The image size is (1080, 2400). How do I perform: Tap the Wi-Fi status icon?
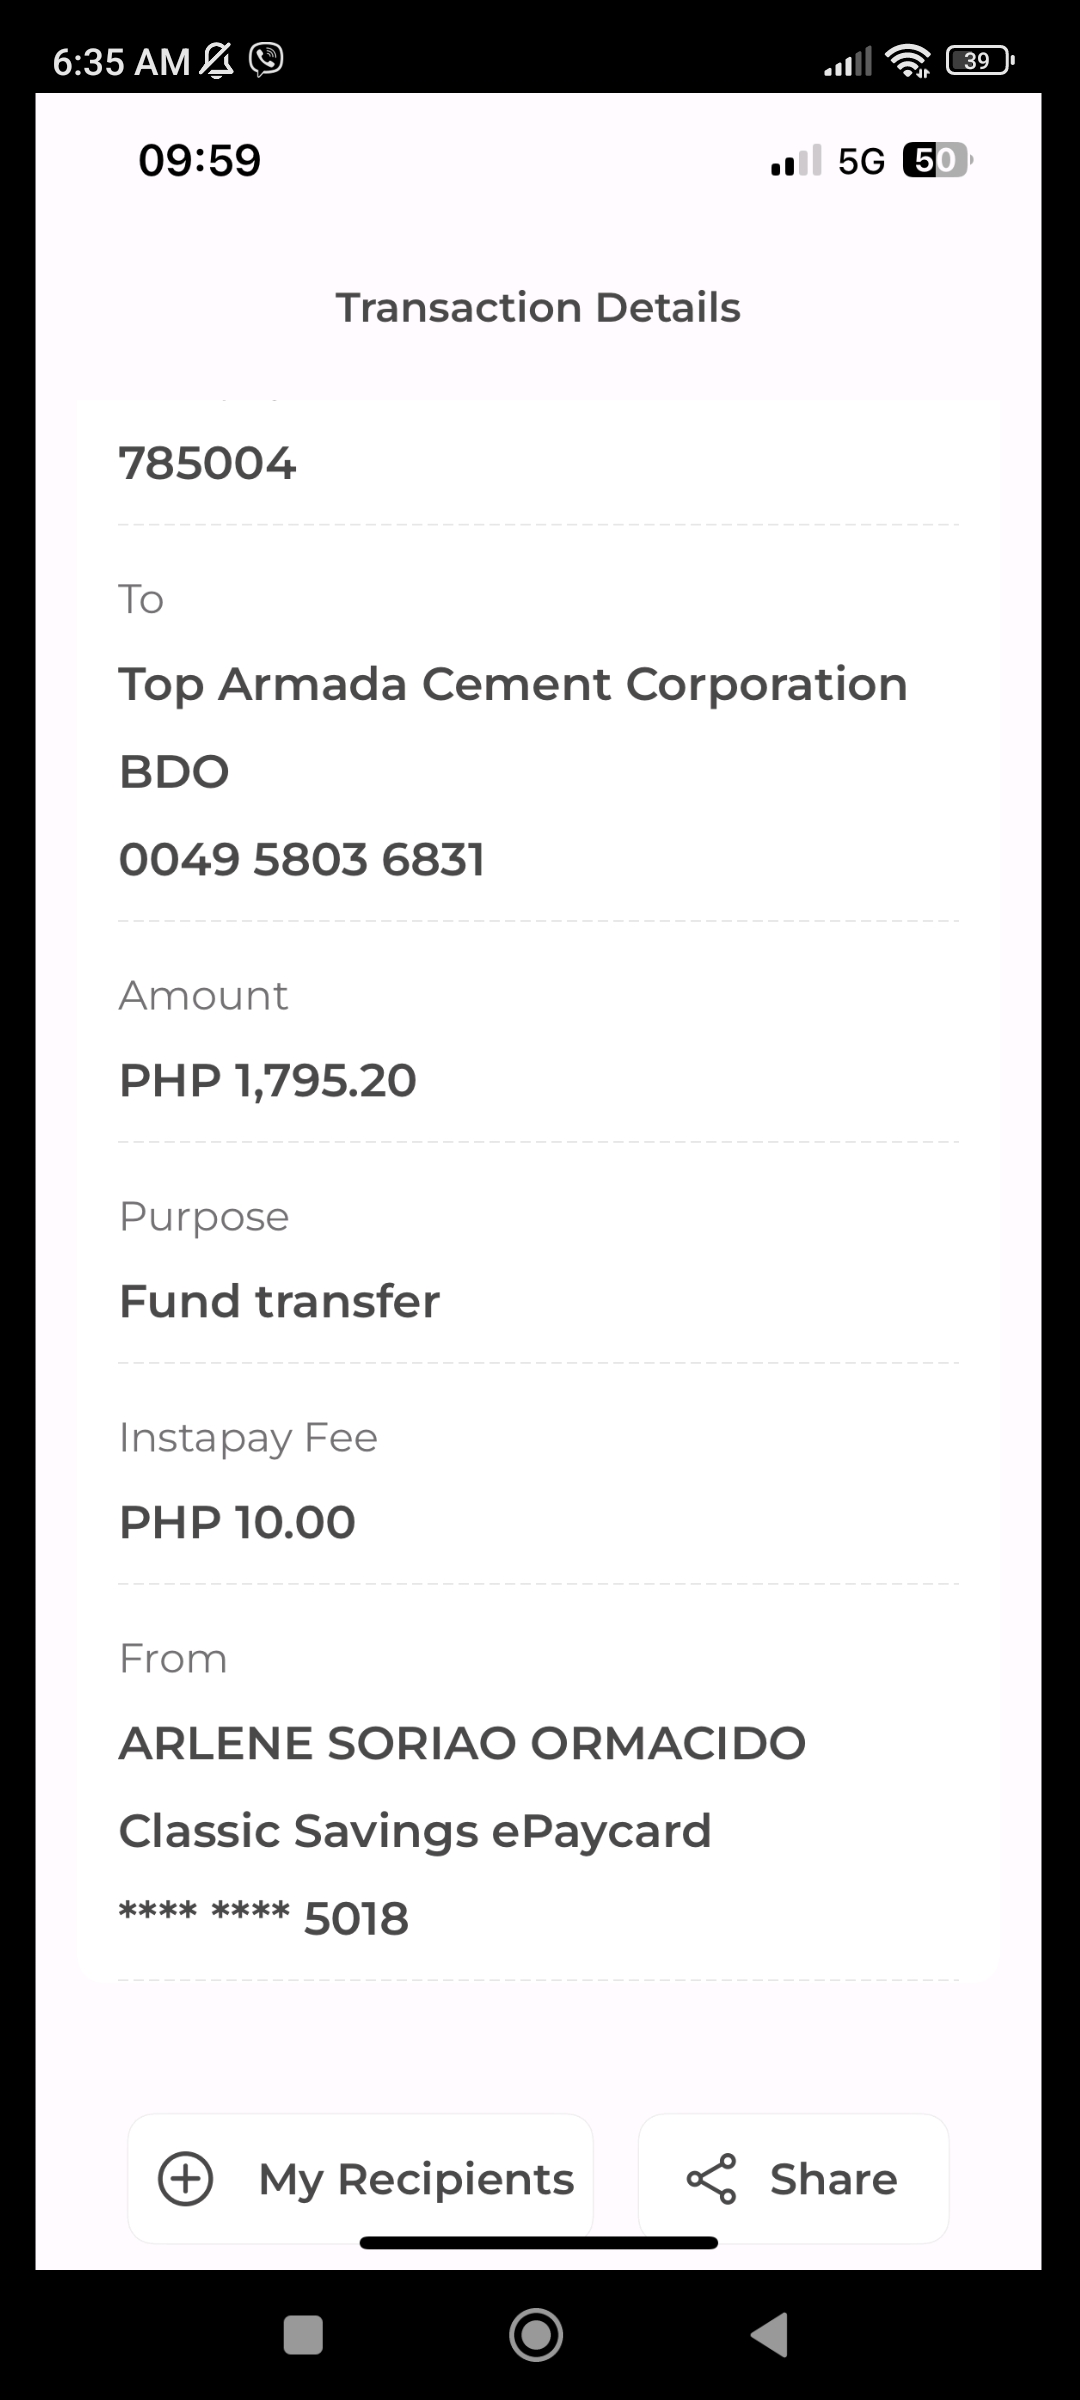pyautogui.click(x=908, y=61)
